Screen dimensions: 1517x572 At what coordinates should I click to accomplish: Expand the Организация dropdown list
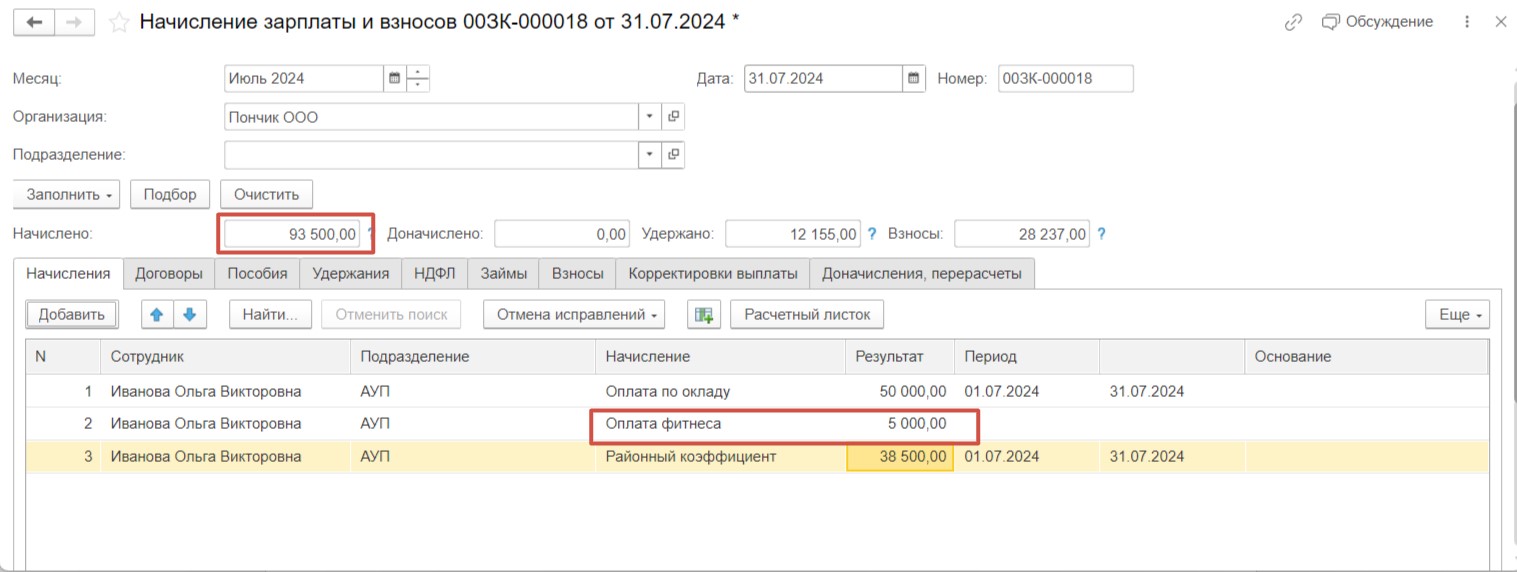tap(650, 117)
